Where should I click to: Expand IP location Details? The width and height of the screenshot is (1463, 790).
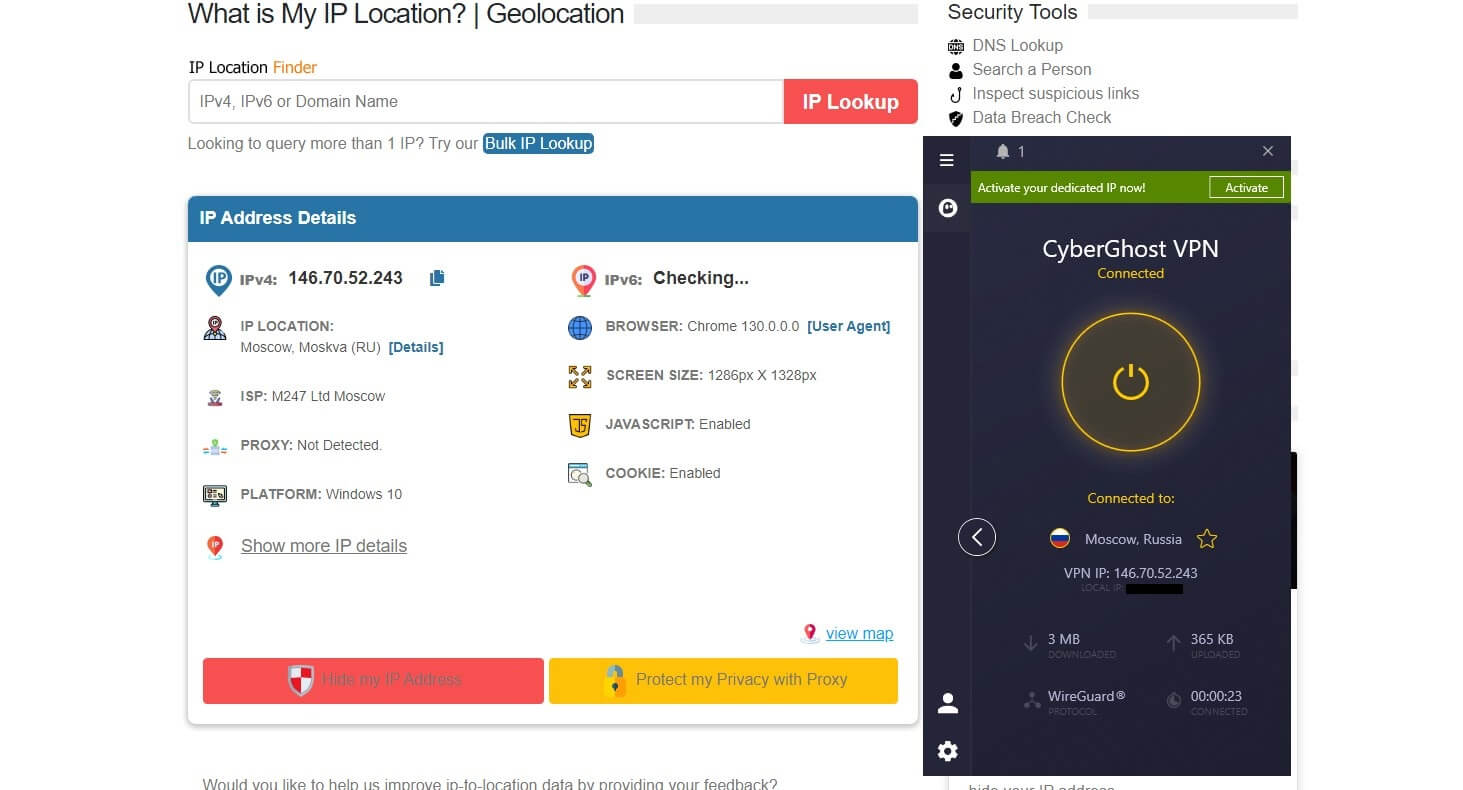click(416, 347)
